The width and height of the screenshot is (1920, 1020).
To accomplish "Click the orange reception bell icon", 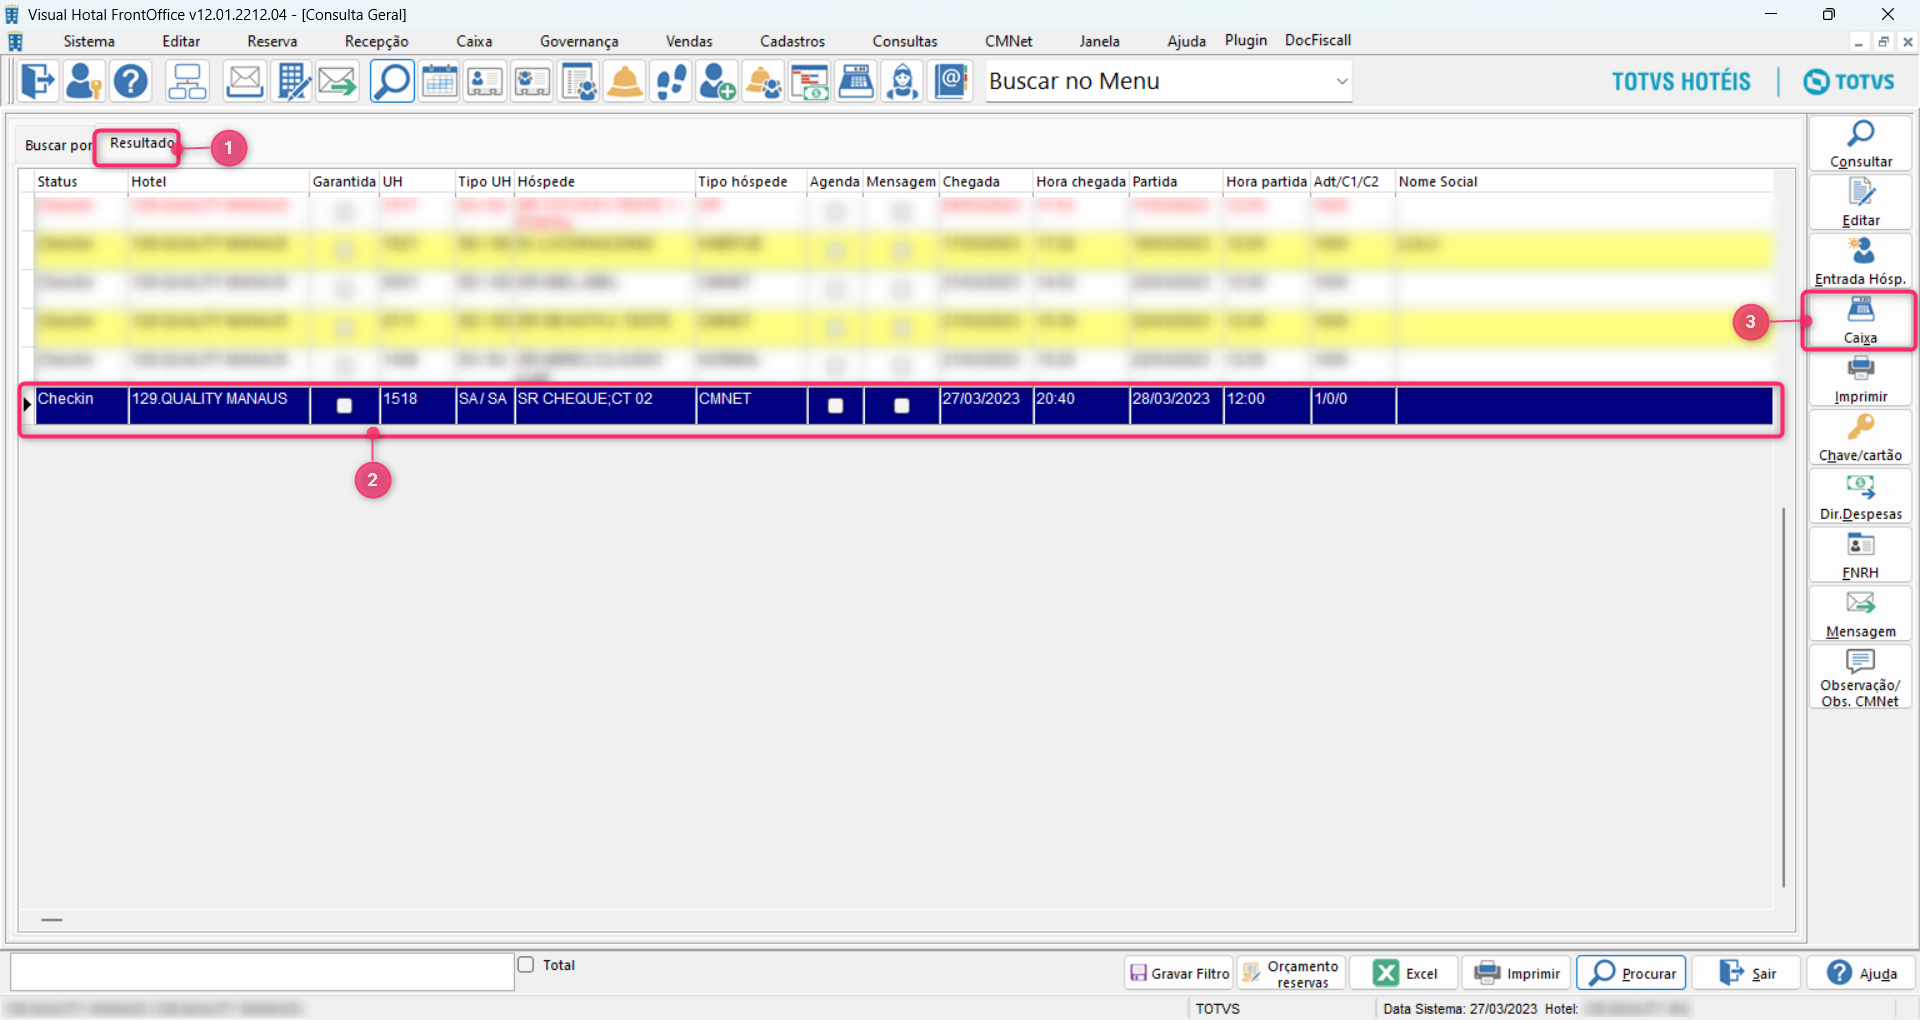I will 625,81.
